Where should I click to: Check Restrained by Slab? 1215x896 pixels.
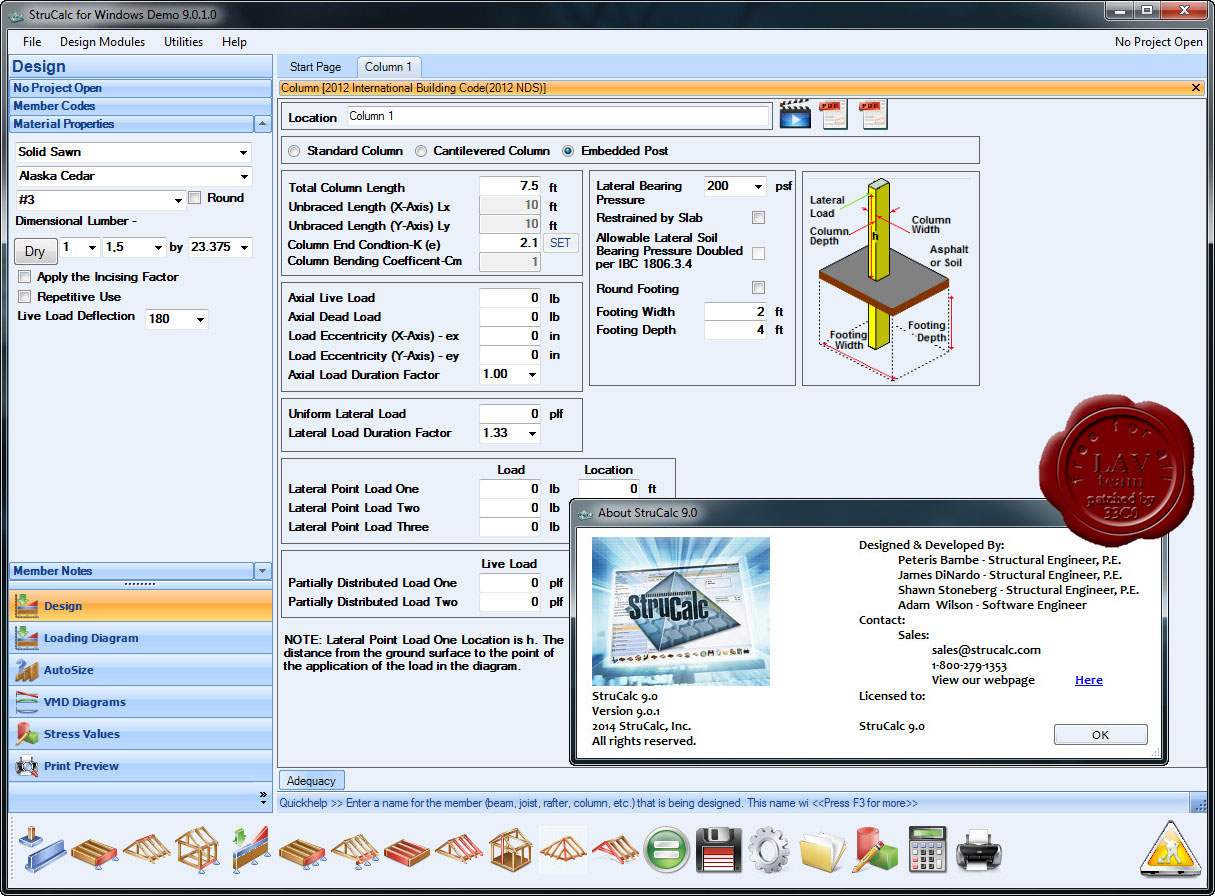click(759, 218)
